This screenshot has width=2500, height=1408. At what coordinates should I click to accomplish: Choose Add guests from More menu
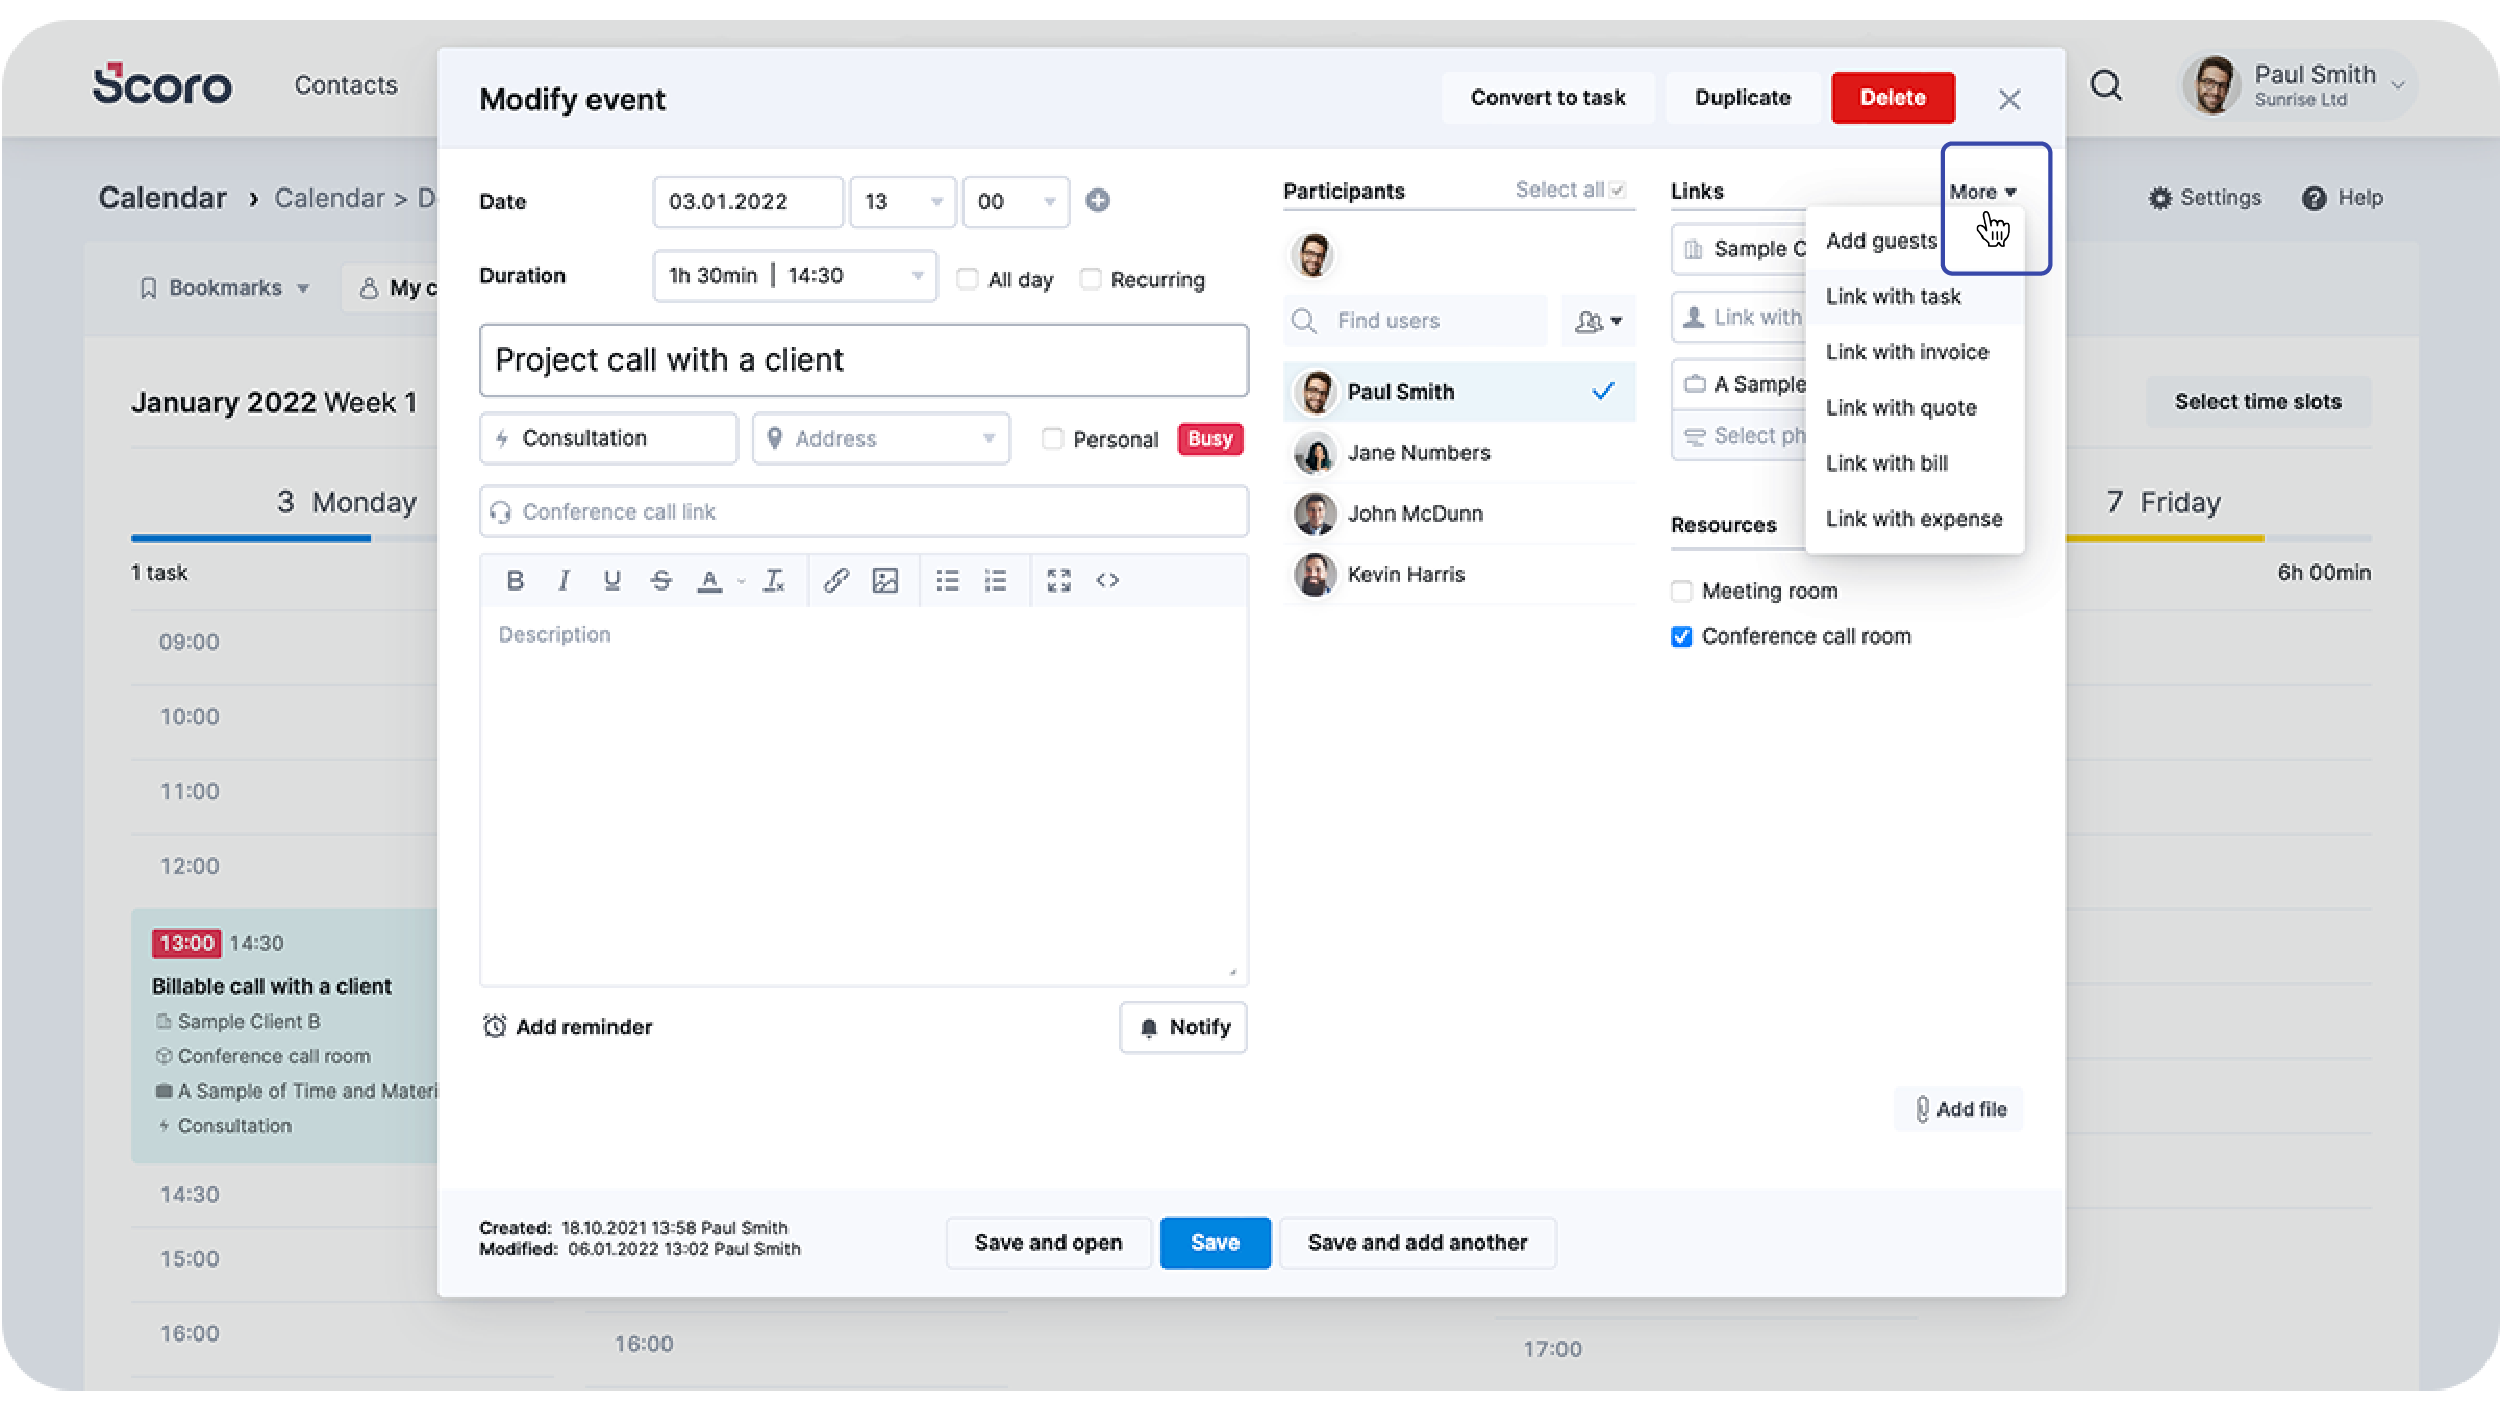pos(1881,241)
